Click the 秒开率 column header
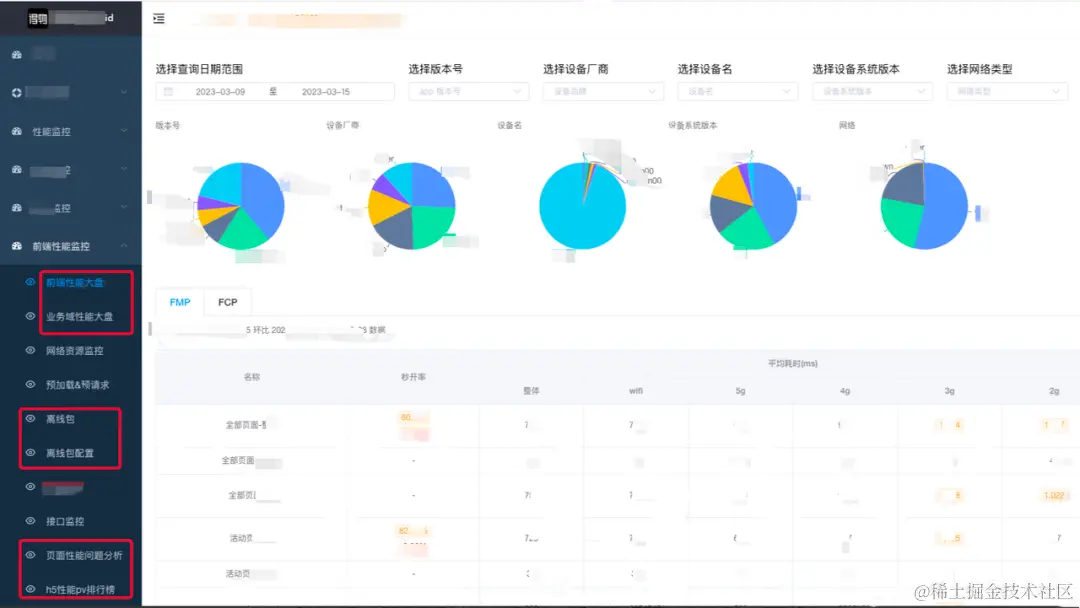The height and width of the screenshot is (608, 1080). click(x=413, y=377)
